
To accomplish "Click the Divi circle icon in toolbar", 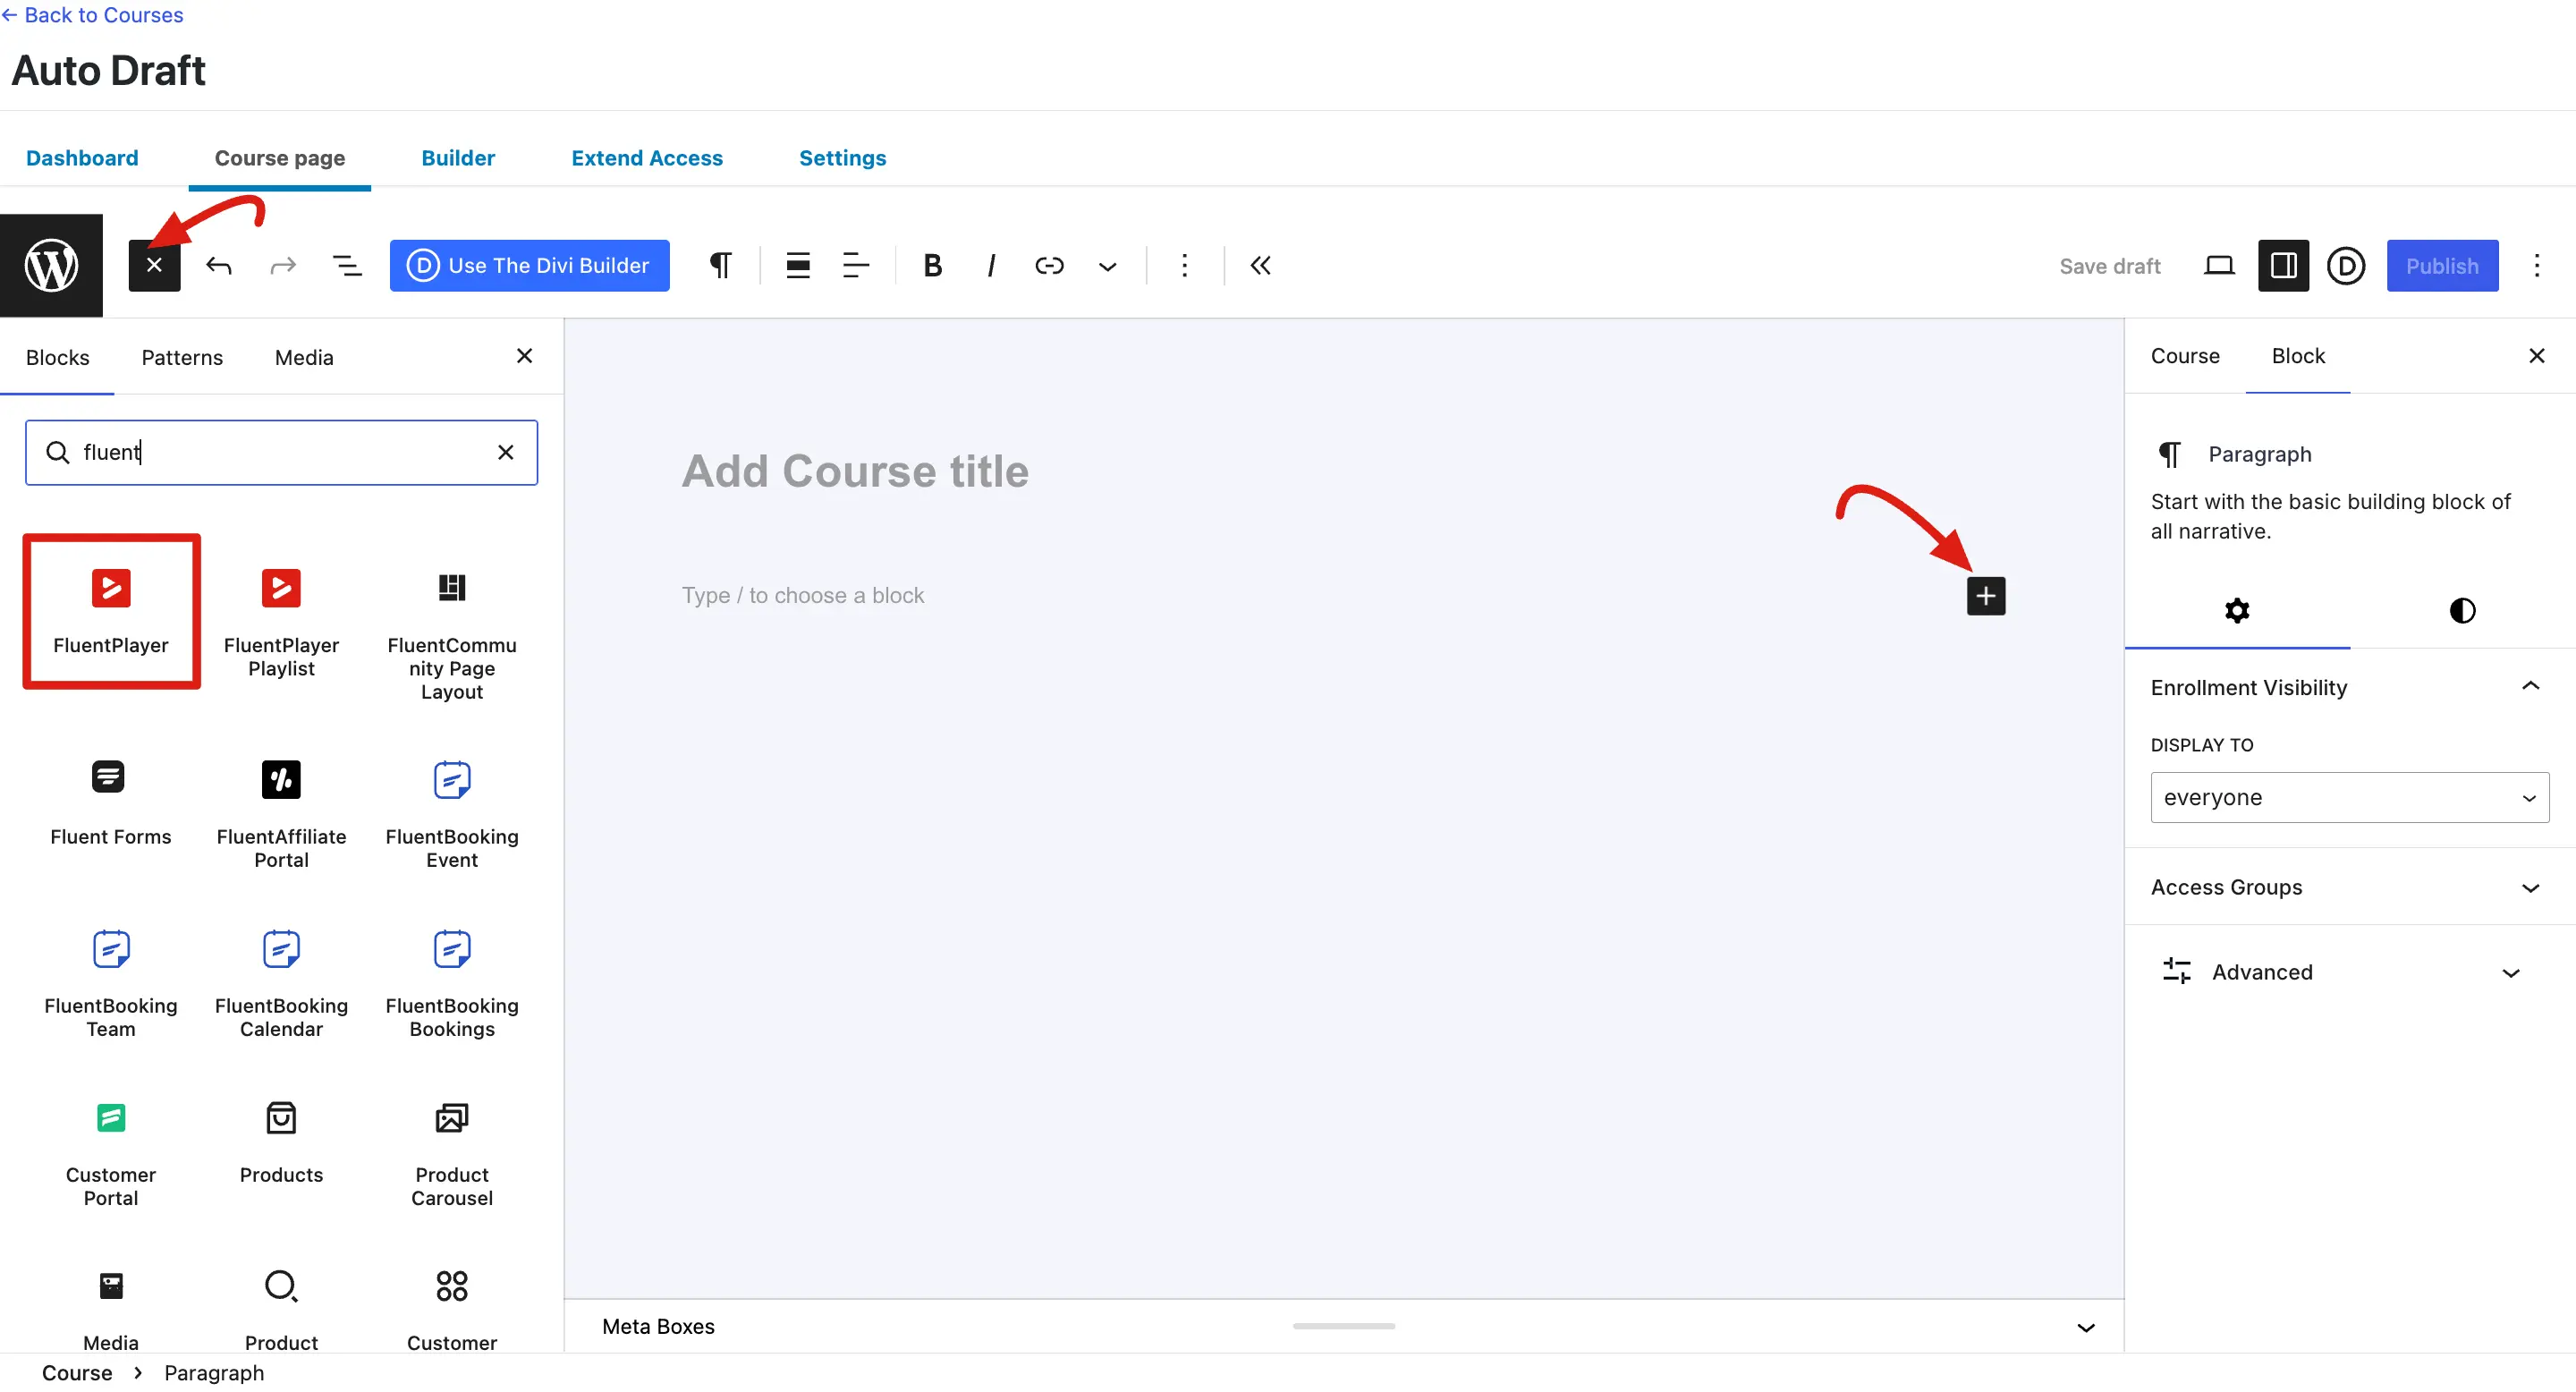I will click(x=2345, y=265).
